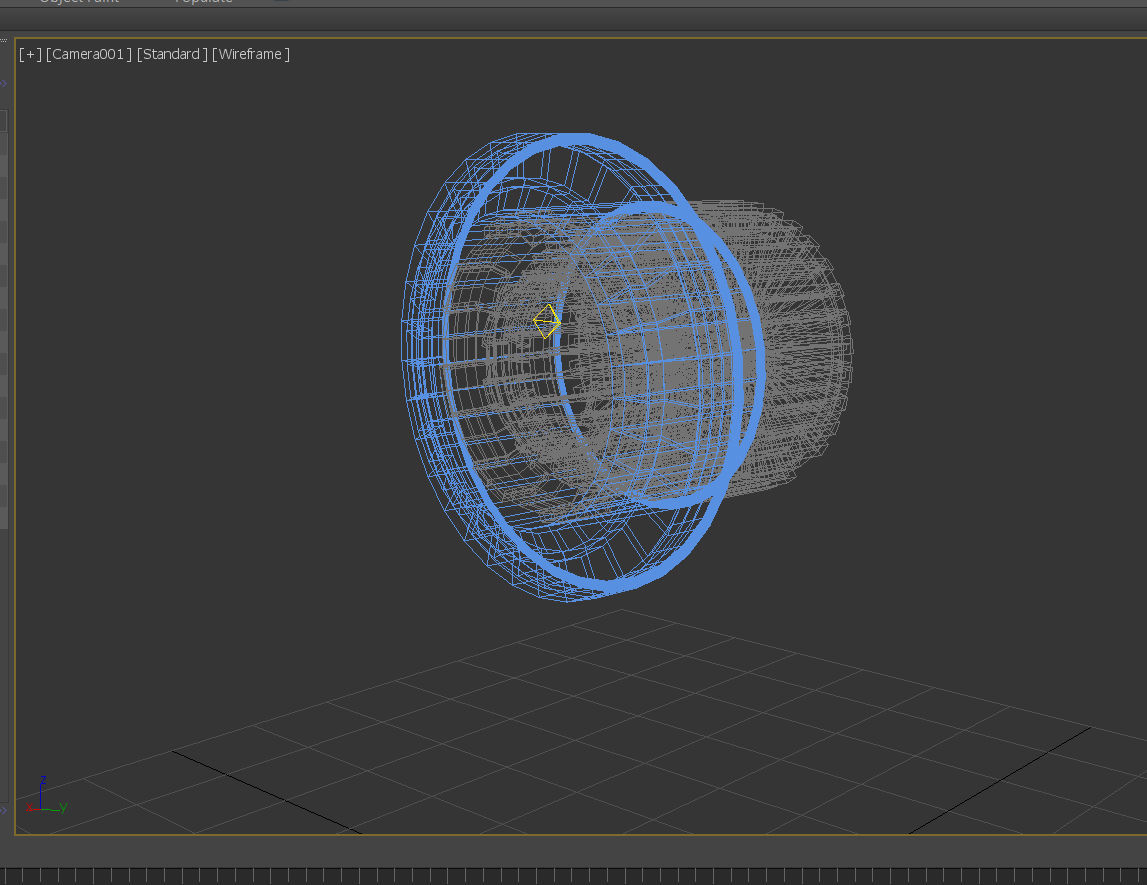
Task: Expand the lower left panel double-arrow
Action: 4,810
